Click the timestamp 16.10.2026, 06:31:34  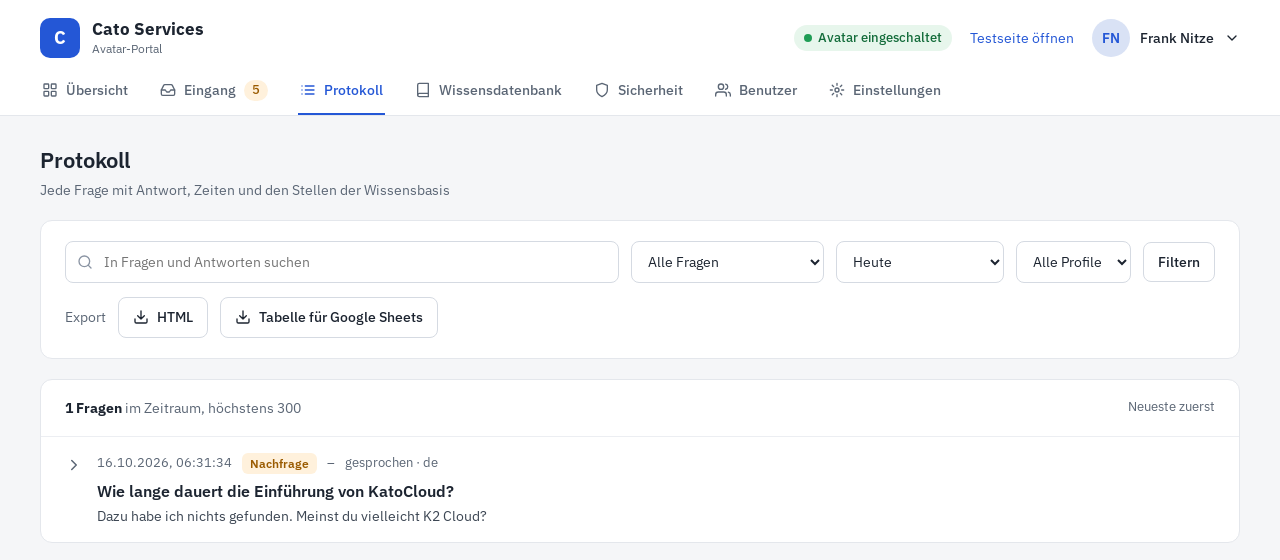164,463
